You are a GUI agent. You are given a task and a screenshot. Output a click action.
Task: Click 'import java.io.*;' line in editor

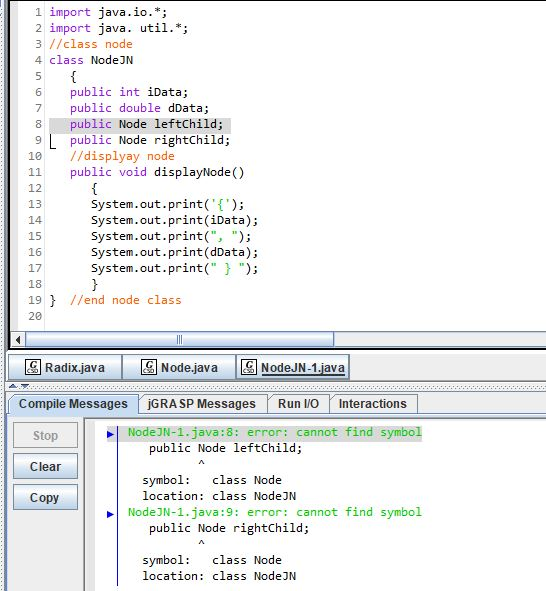pyautogui.click(x=108, y=12)
